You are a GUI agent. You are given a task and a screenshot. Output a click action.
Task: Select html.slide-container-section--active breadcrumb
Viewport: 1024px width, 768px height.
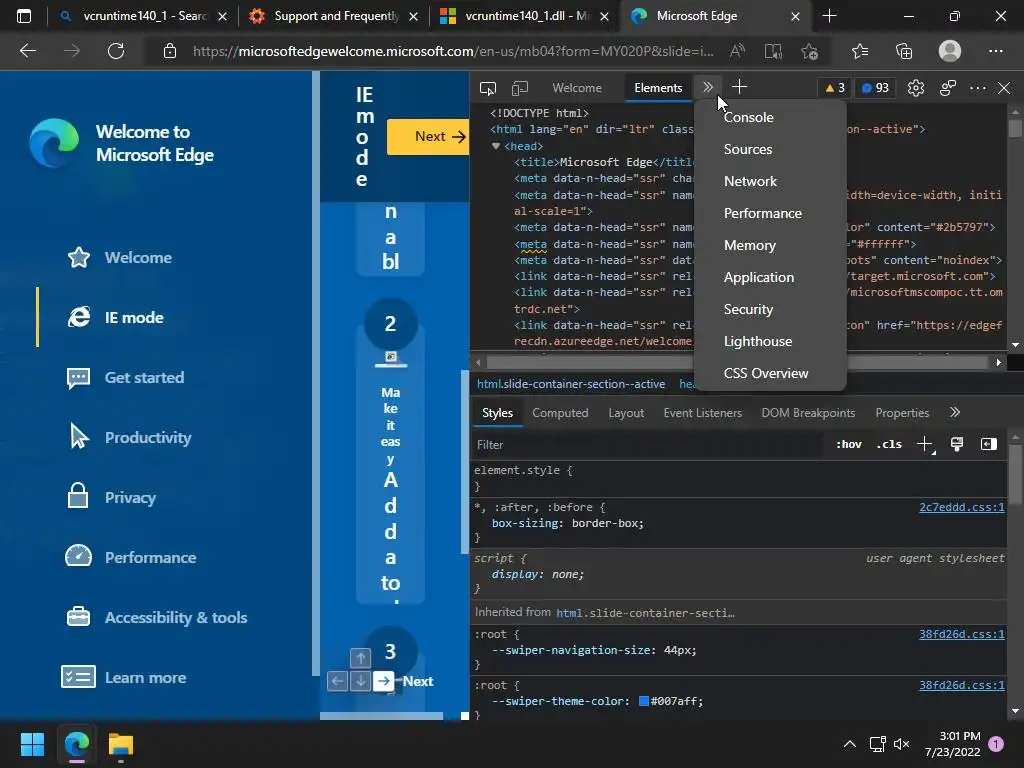[571, 384]
